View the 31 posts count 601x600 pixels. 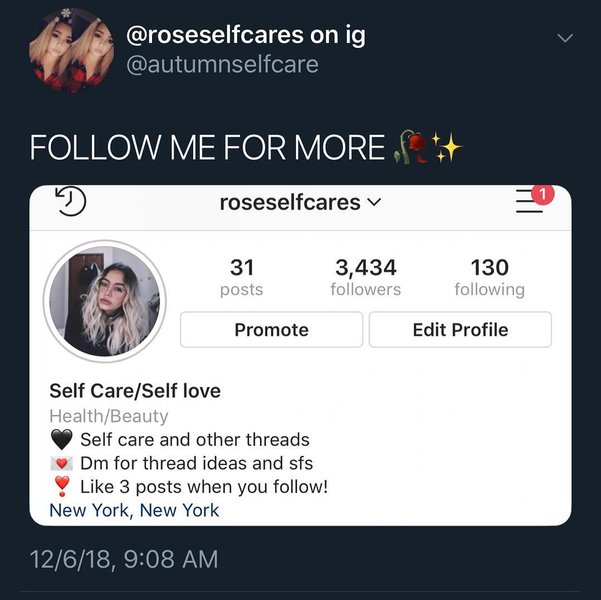pyautogui.click(x=241, y=277)
